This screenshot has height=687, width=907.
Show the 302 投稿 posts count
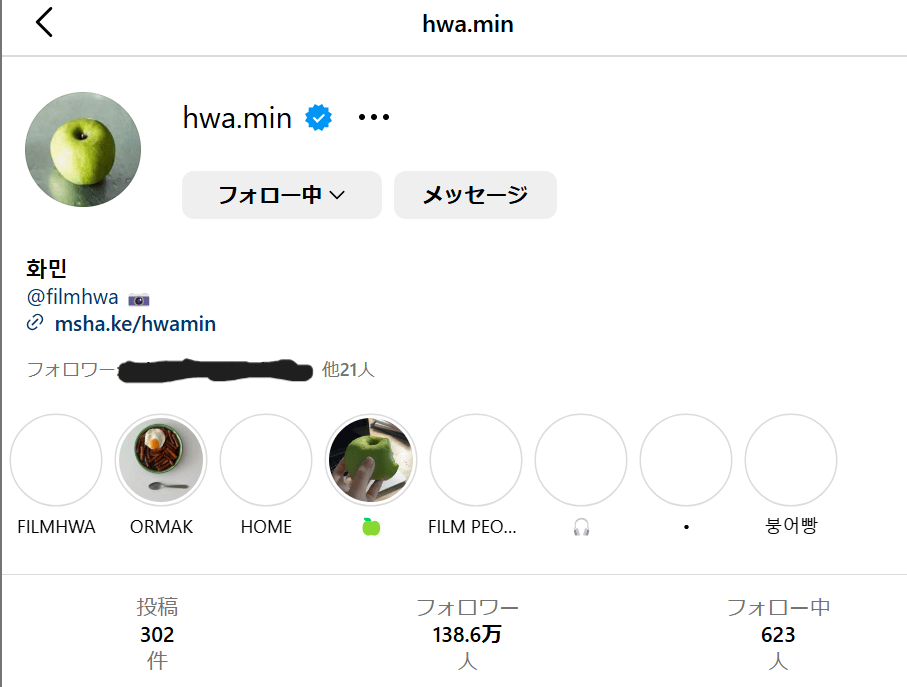point(157,634)
